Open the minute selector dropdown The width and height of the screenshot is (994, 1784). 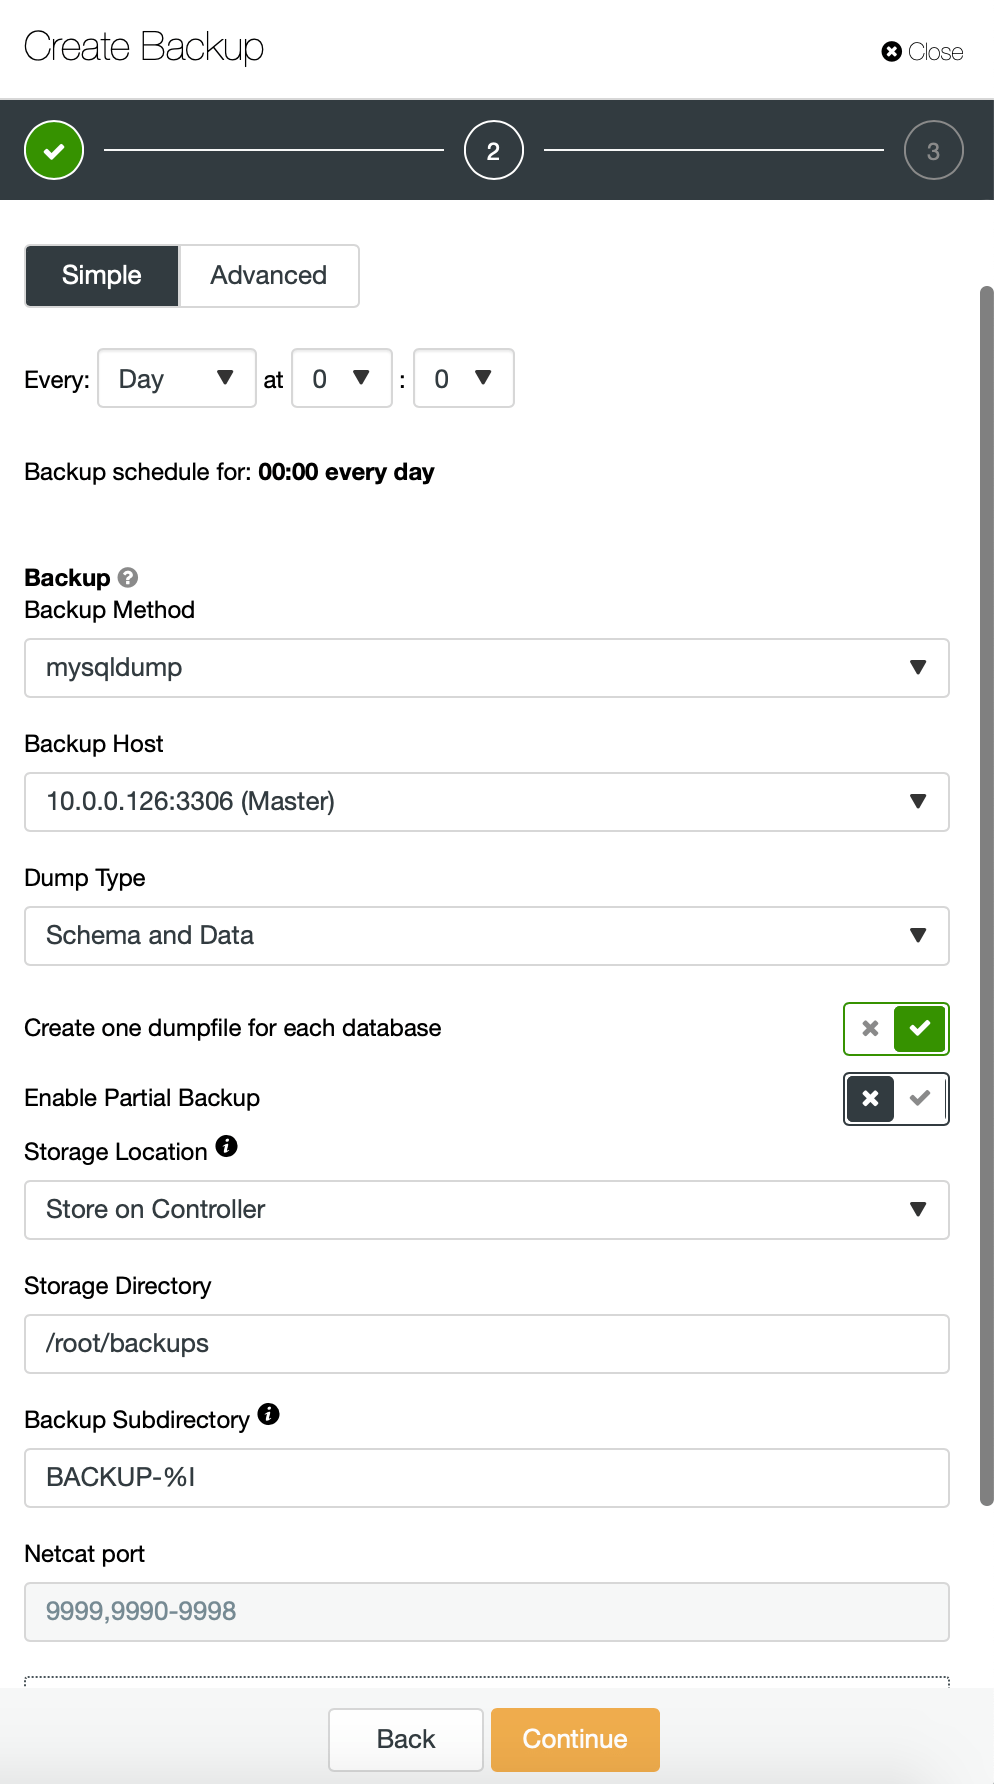pos(463,378)
